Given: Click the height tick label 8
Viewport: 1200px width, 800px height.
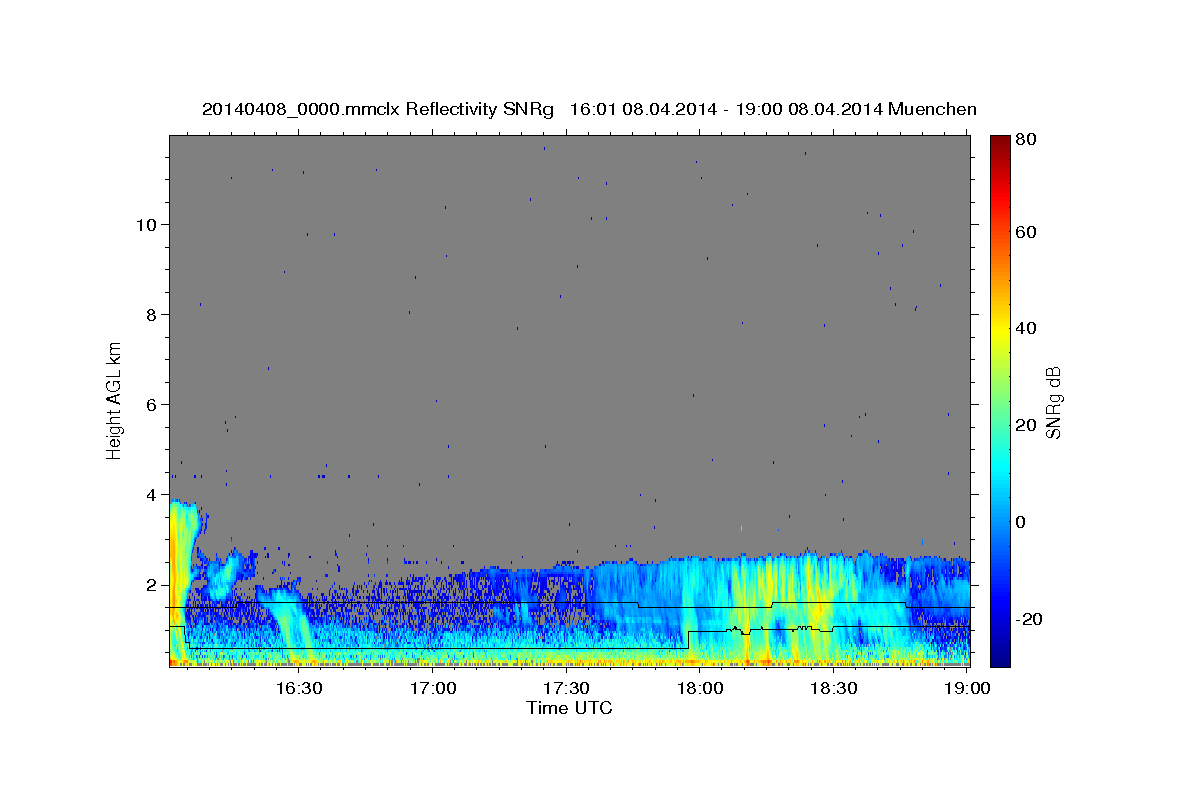Looking at the screenshot, I should [x=154, y=314].
